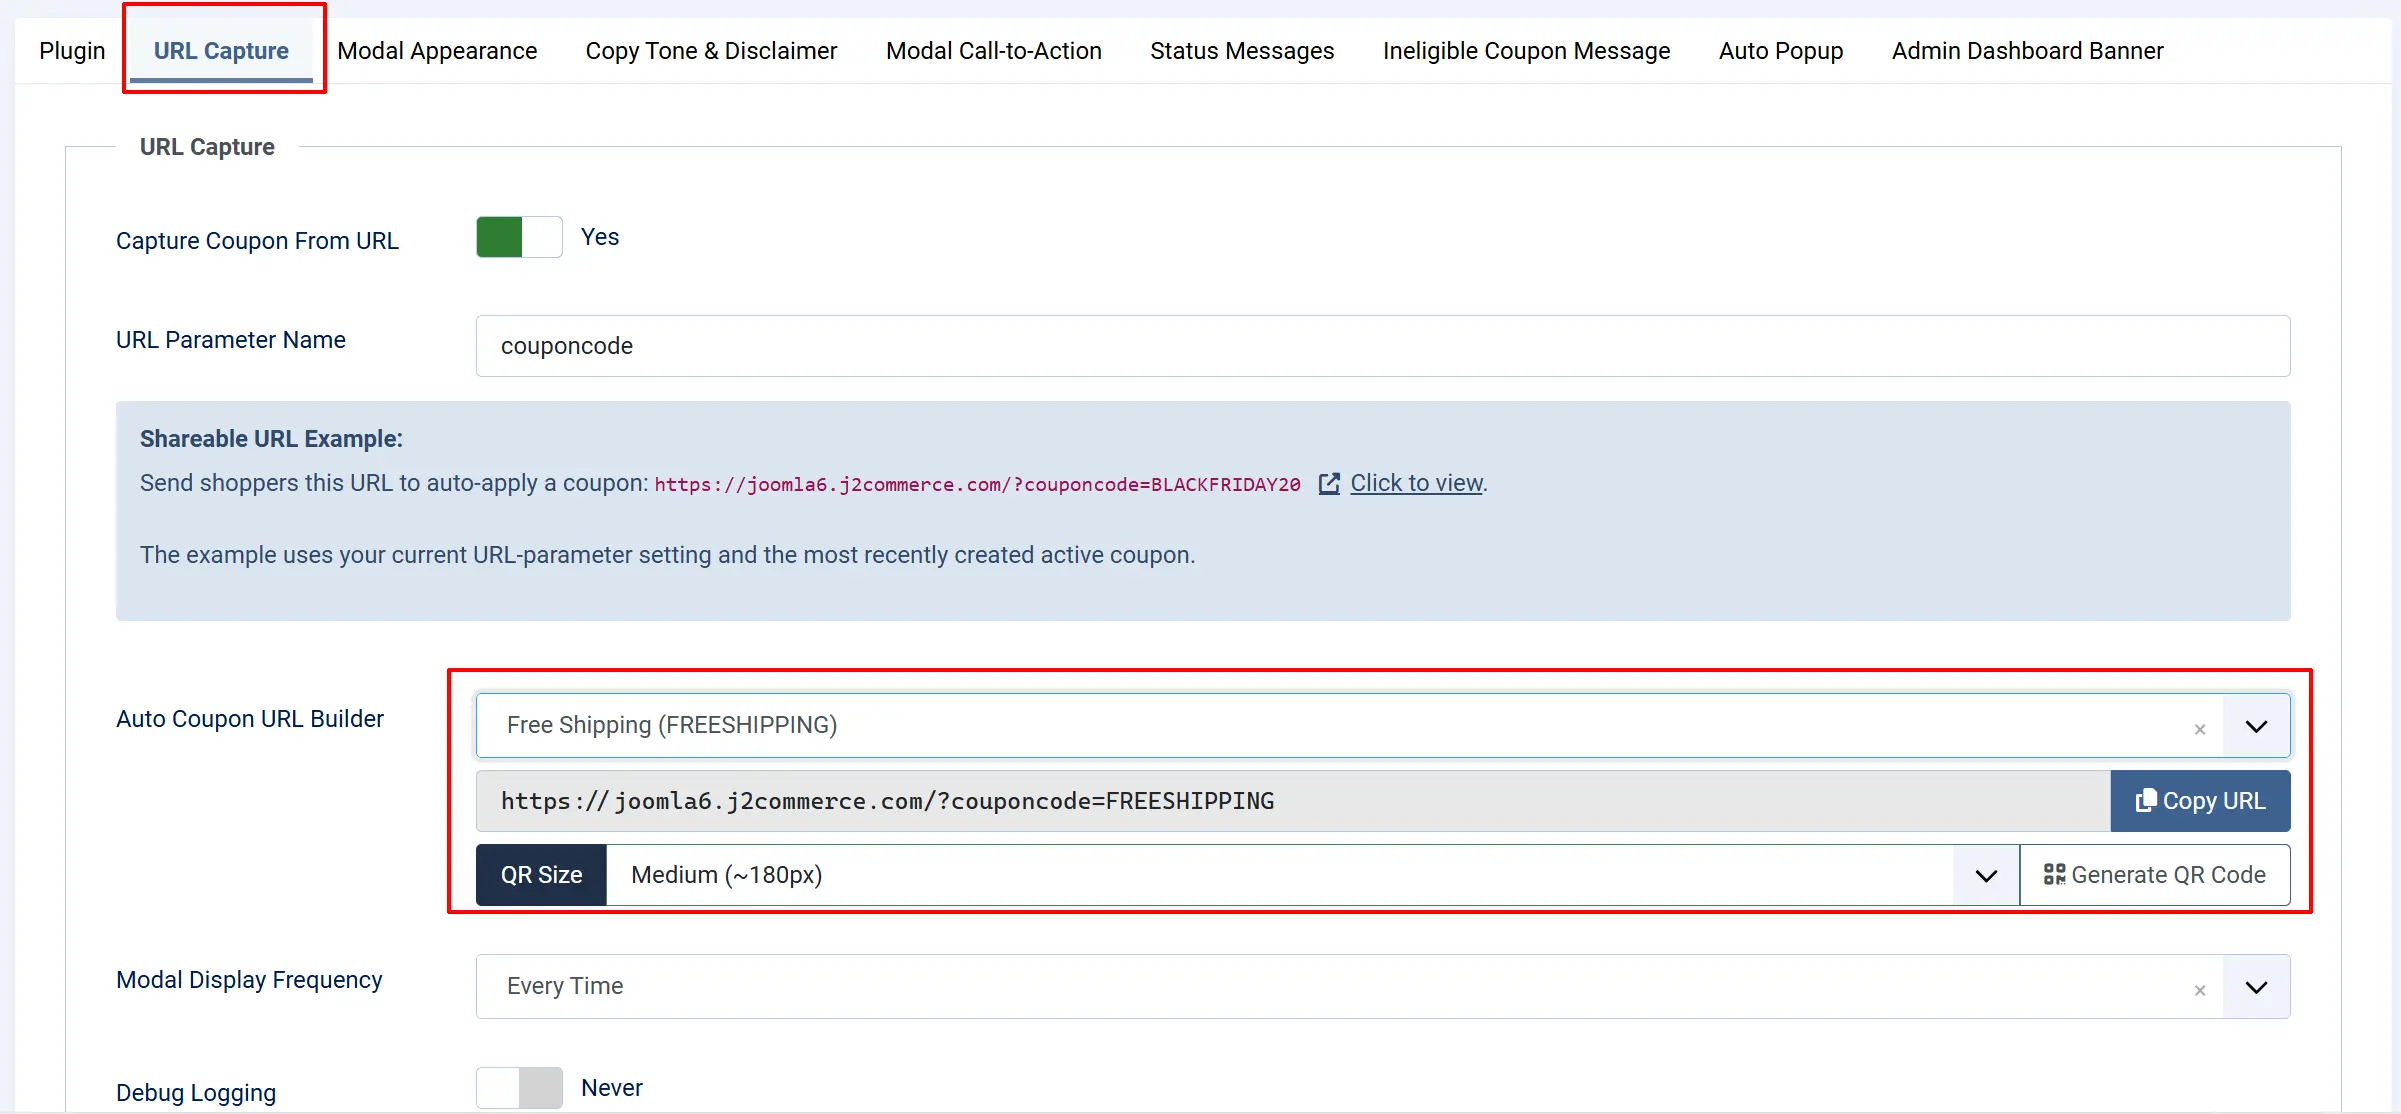Expand the Auto Coupon URL Builder dropdown arrow
The image size is (2401, 1114).
pyautogui.click(x=2256, y=726)
